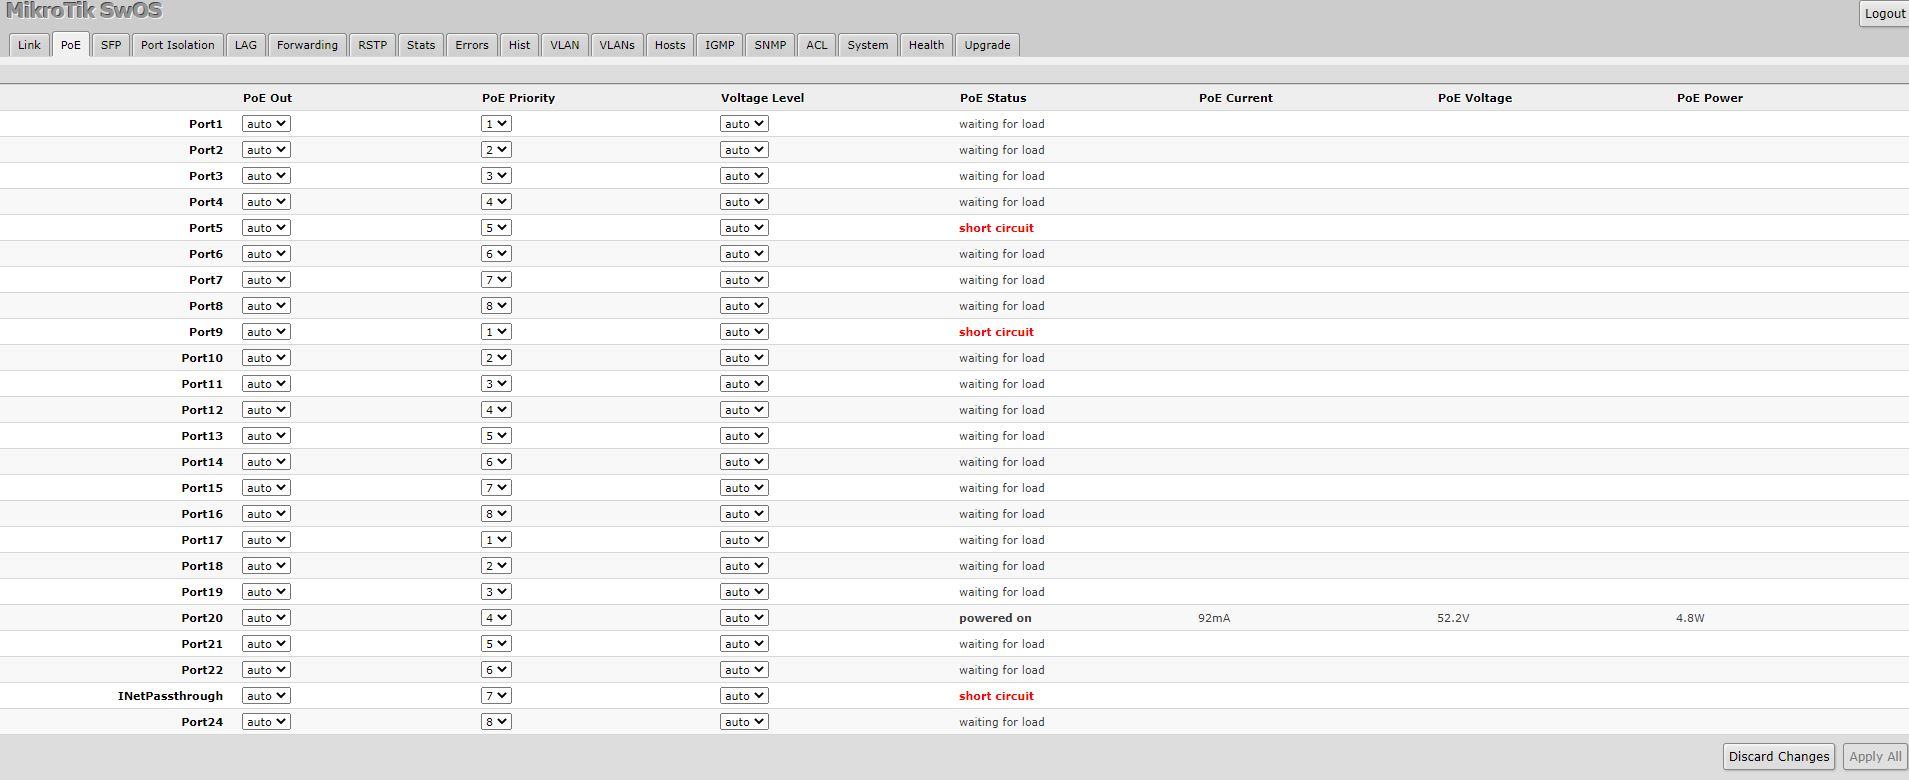Viewport: 1909px width, 780px height.
Task: Switch to the Link tab
Action: tap(29, 45)
